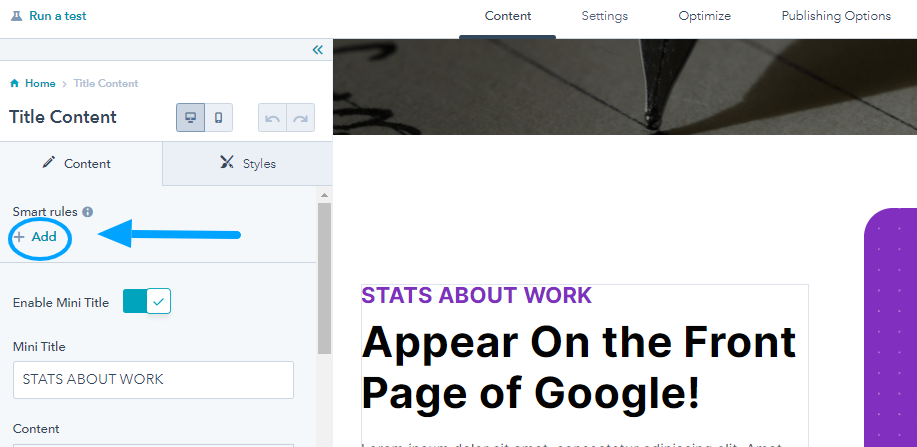The height and width of the screenshot is (447, 917).
Task: Click the Title Content breadcrumb
Action: [x=106, y=83]
